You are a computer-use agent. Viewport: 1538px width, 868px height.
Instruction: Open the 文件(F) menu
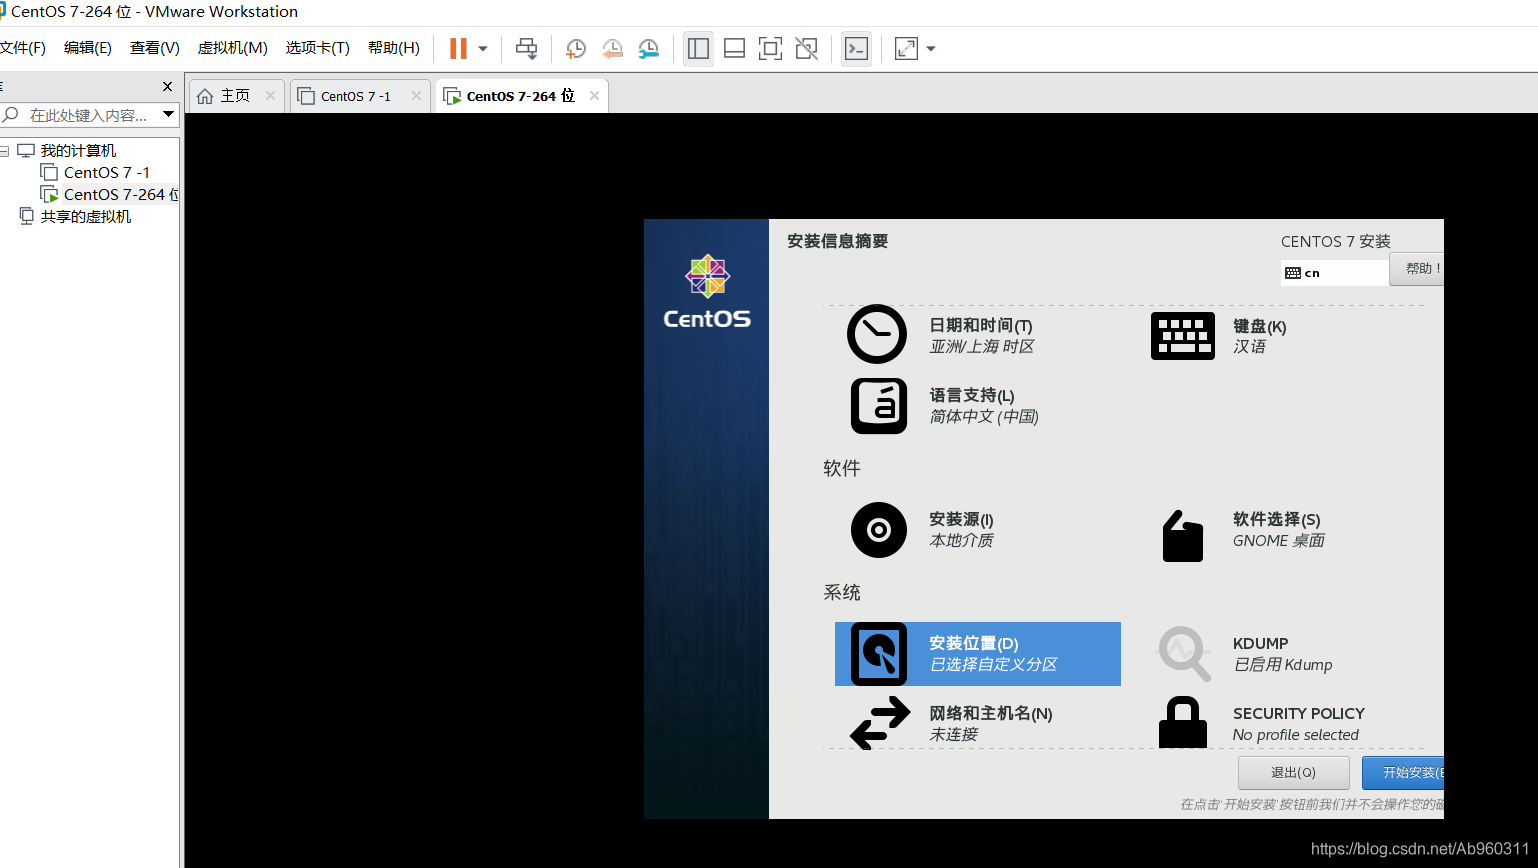(22, 48)
